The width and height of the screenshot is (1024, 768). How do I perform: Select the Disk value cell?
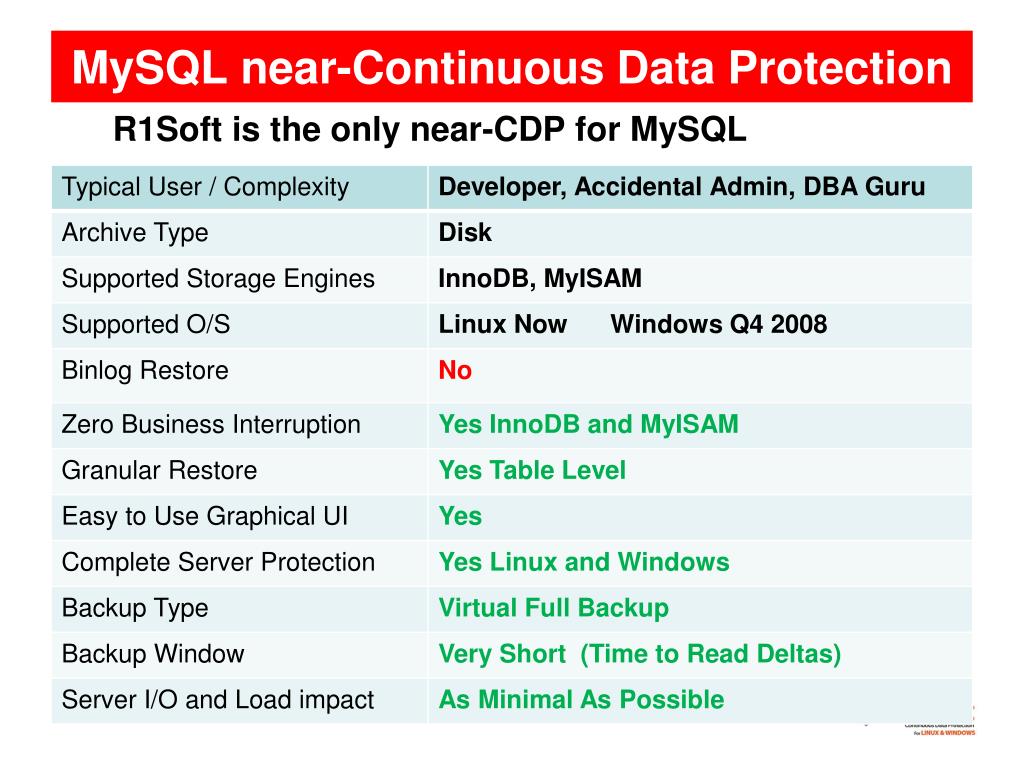[465, 233]
